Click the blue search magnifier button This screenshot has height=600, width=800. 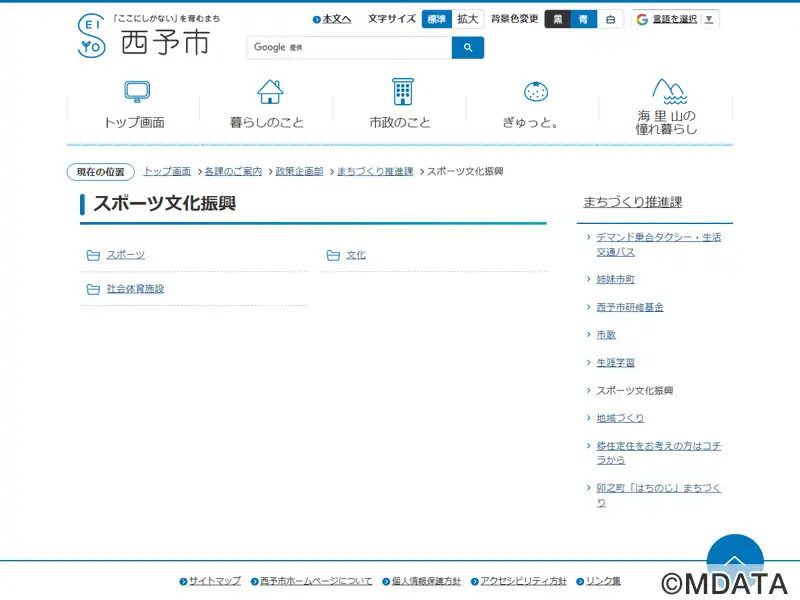[467, 48]
